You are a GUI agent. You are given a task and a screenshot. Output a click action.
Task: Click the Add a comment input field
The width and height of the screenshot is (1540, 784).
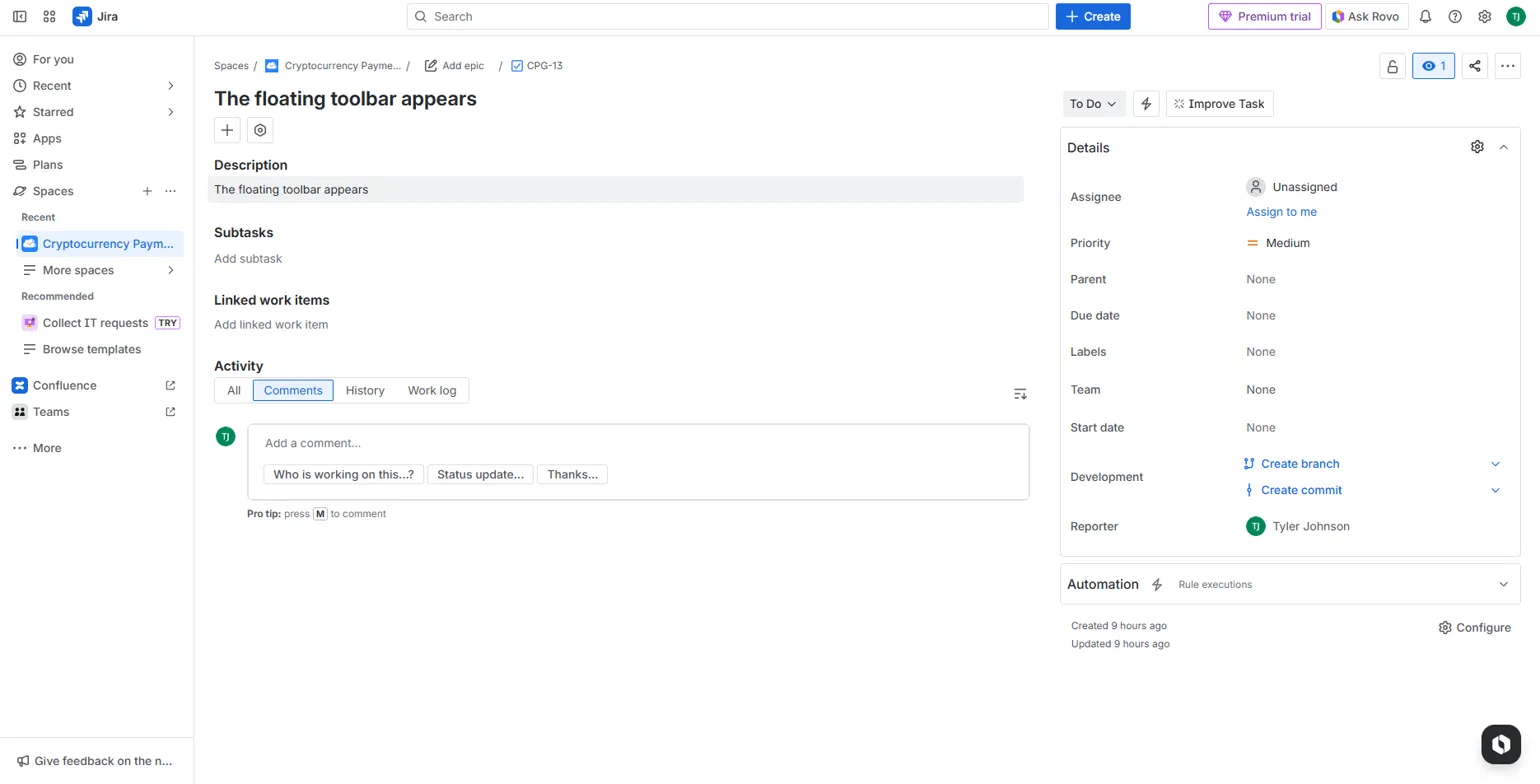pos(637,443)
